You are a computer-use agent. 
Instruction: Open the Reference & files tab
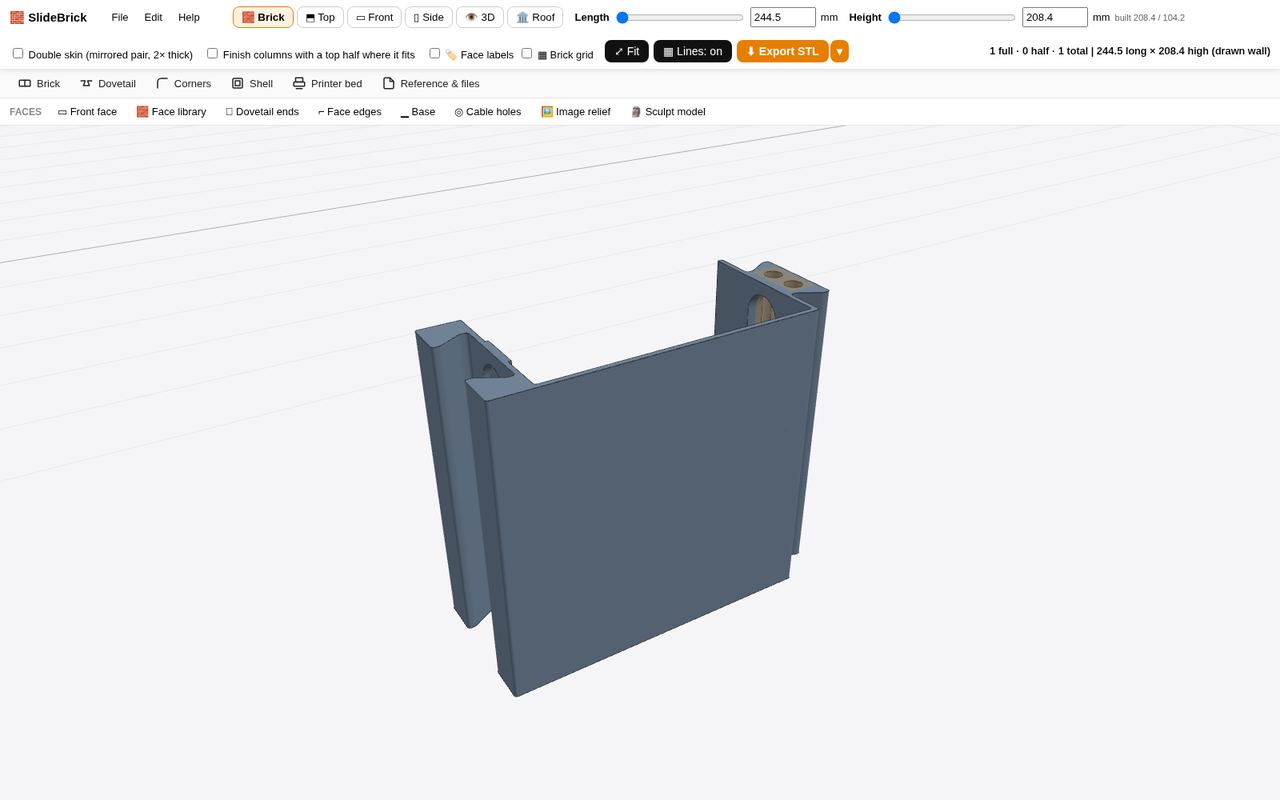[431, 83]
